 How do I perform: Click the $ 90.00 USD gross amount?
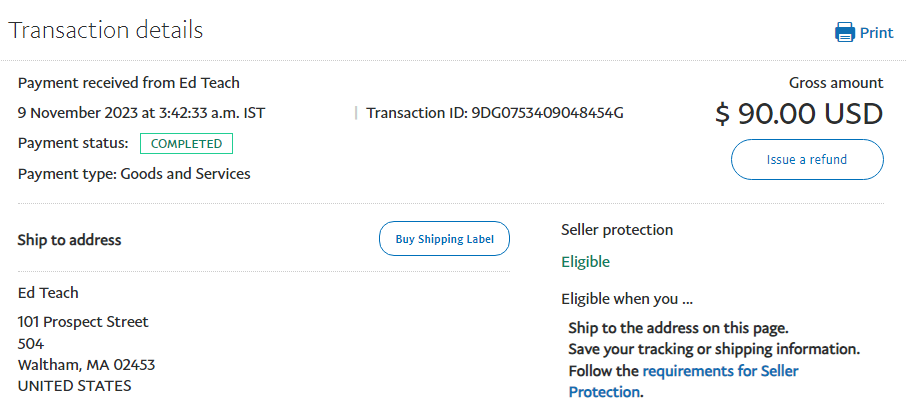click(x=799, y=113)
